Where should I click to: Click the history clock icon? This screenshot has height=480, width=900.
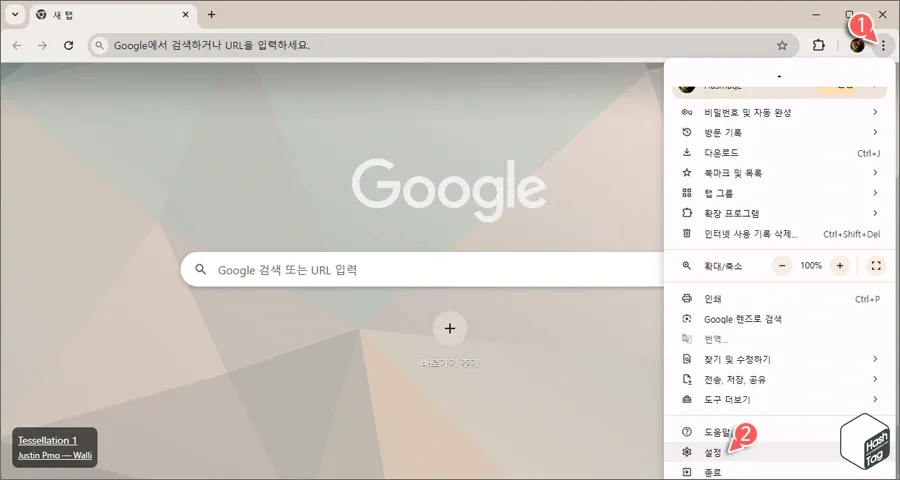pos(686,133)
